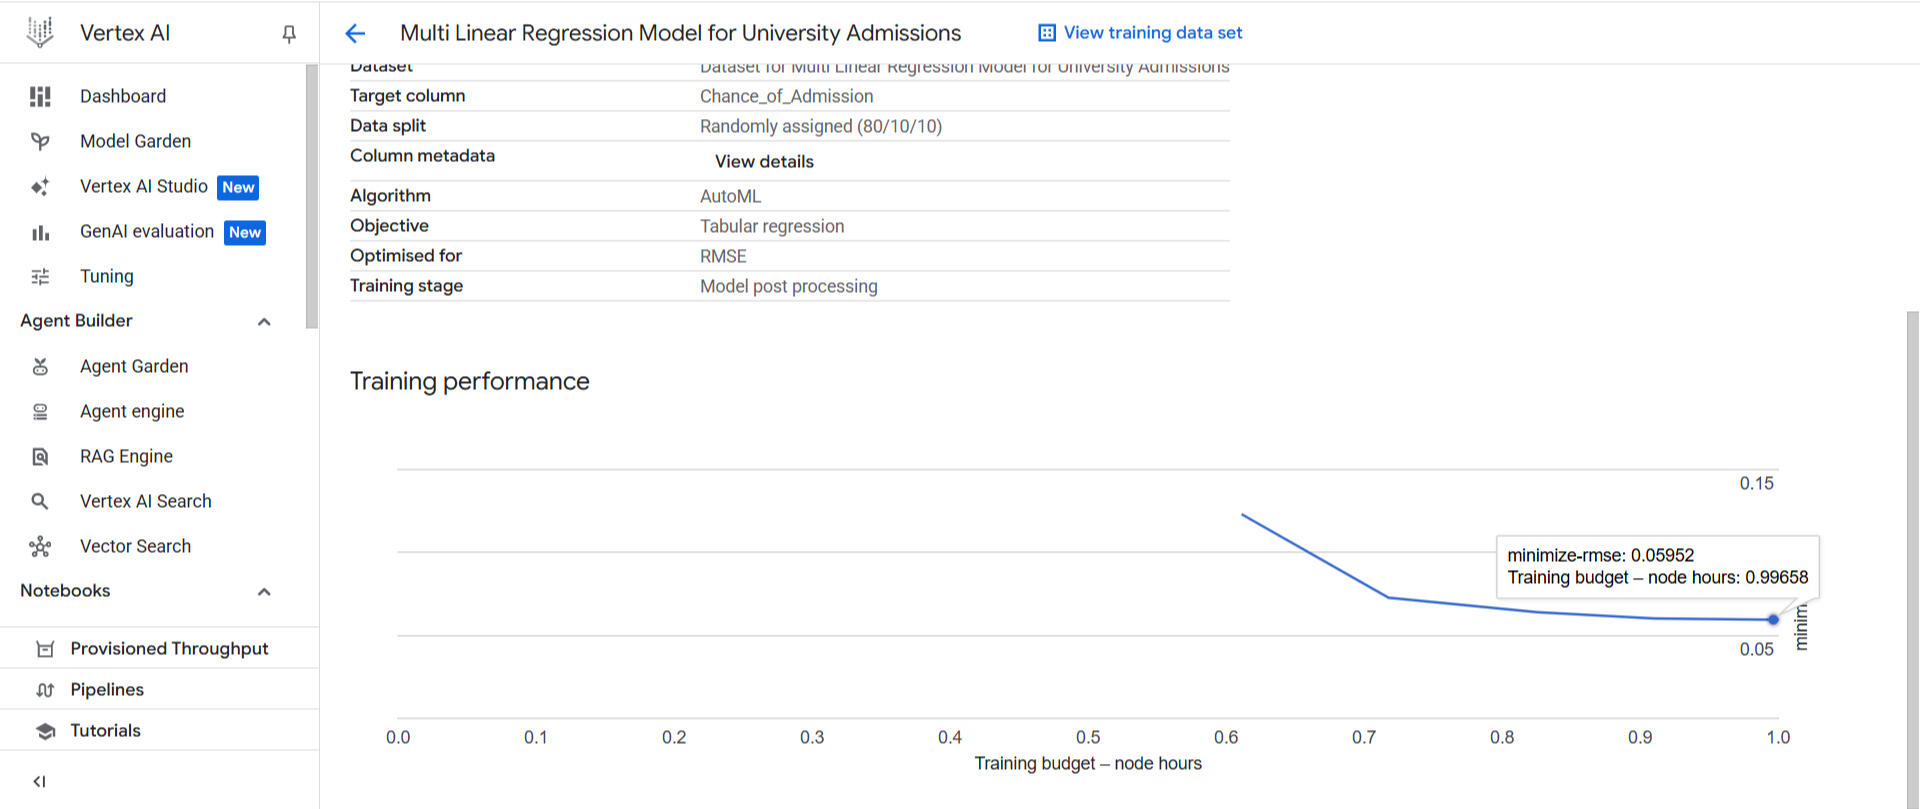The height and width of the screenshot is (809, 1920).
Task: Click the Dashboard icon in sidebar
Action: pos(40,96)
